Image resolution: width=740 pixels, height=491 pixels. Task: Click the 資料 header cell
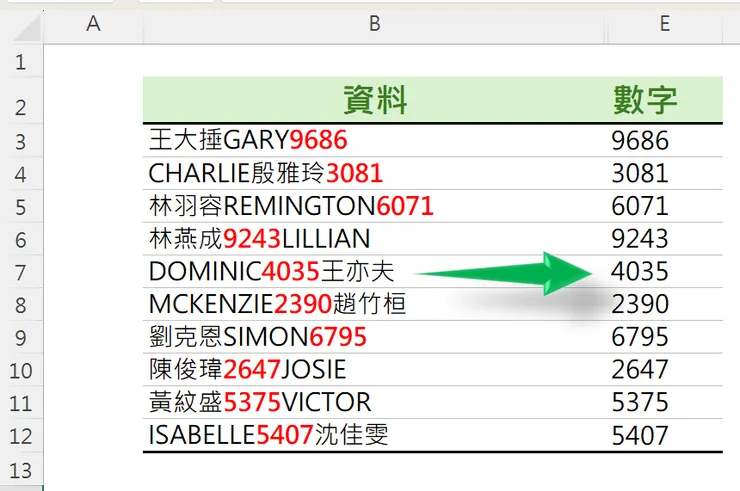click(x=375, y=100)
